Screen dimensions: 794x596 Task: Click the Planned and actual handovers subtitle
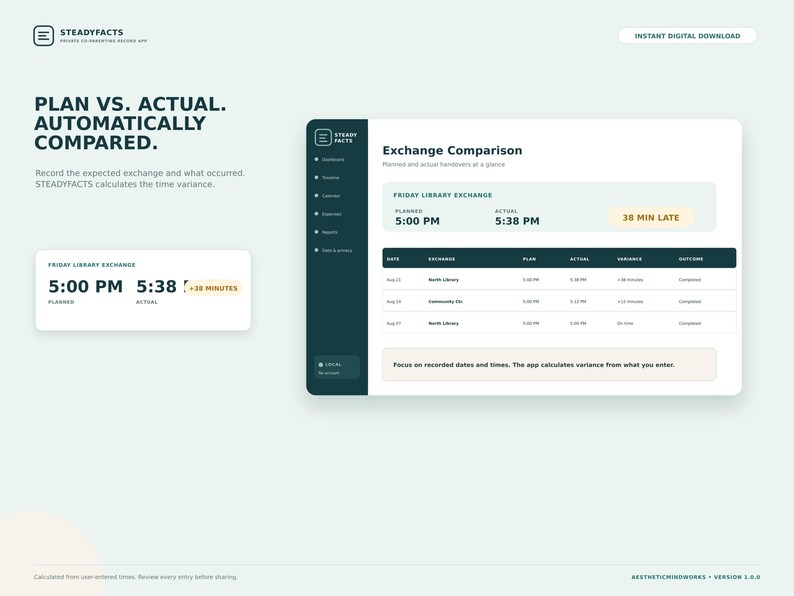pyautogui.click(x=444, y=165)
